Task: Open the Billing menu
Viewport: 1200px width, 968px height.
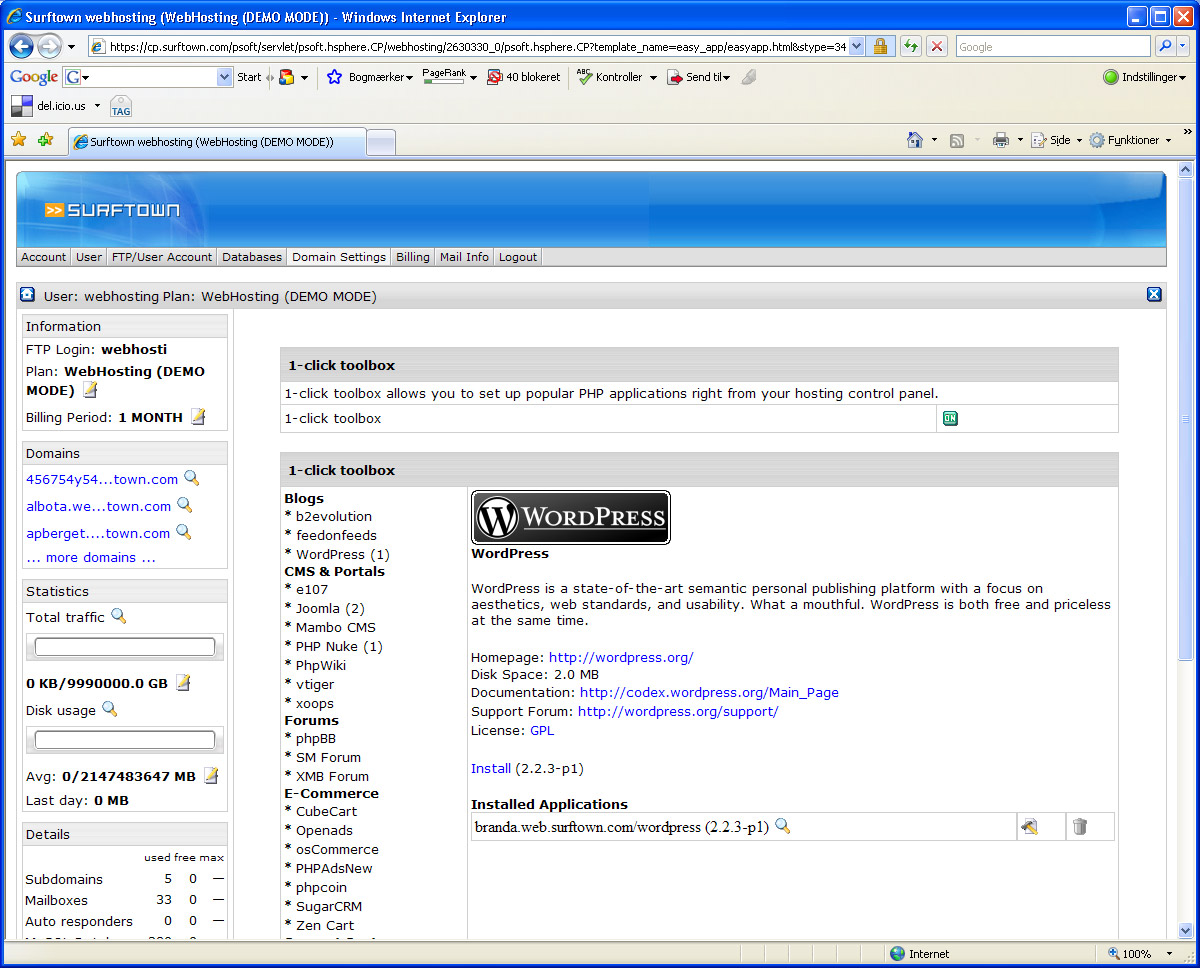Action: click(413, 257)
